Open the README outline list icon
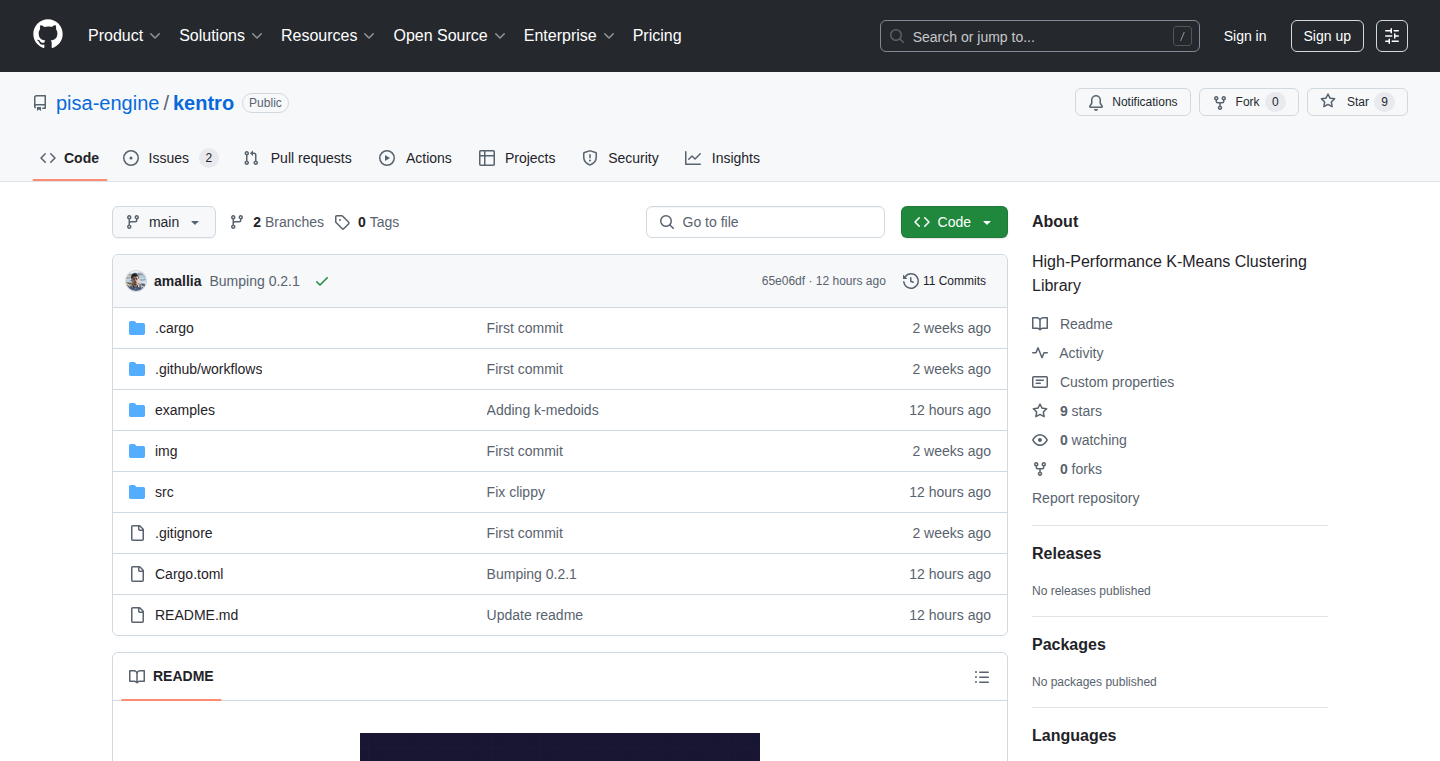 click(x=982, y=677)
